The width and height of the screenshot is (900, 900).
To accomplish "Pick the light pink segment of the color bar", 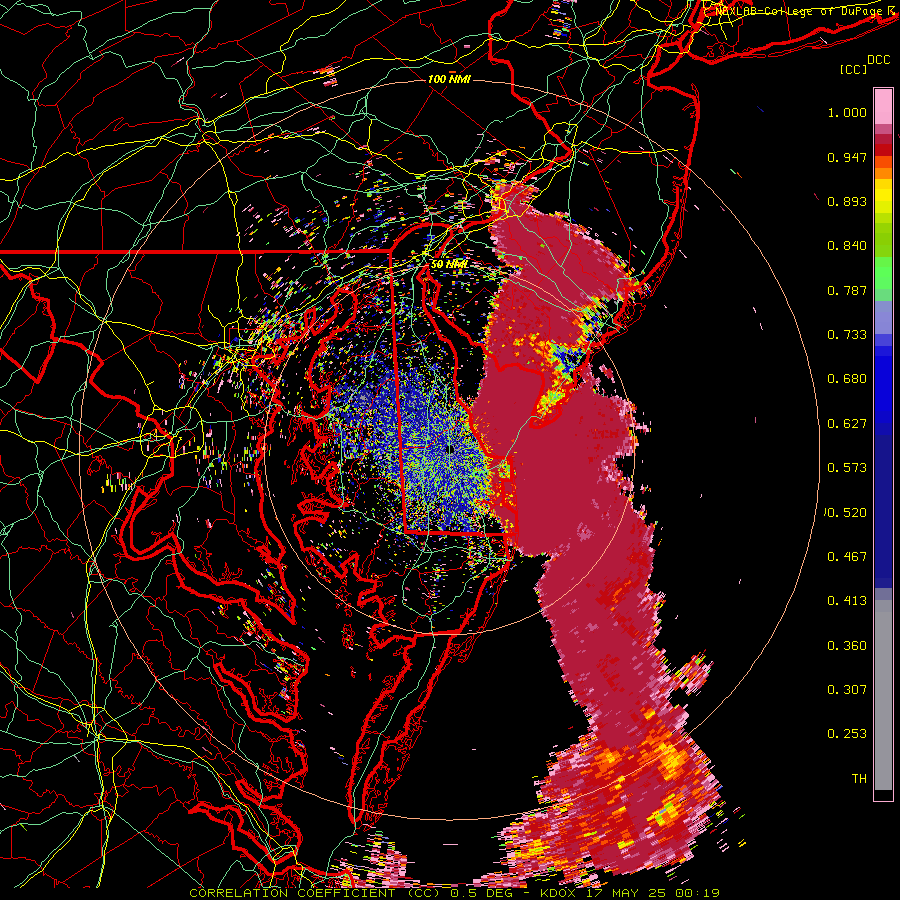I will tap(883, 106).
